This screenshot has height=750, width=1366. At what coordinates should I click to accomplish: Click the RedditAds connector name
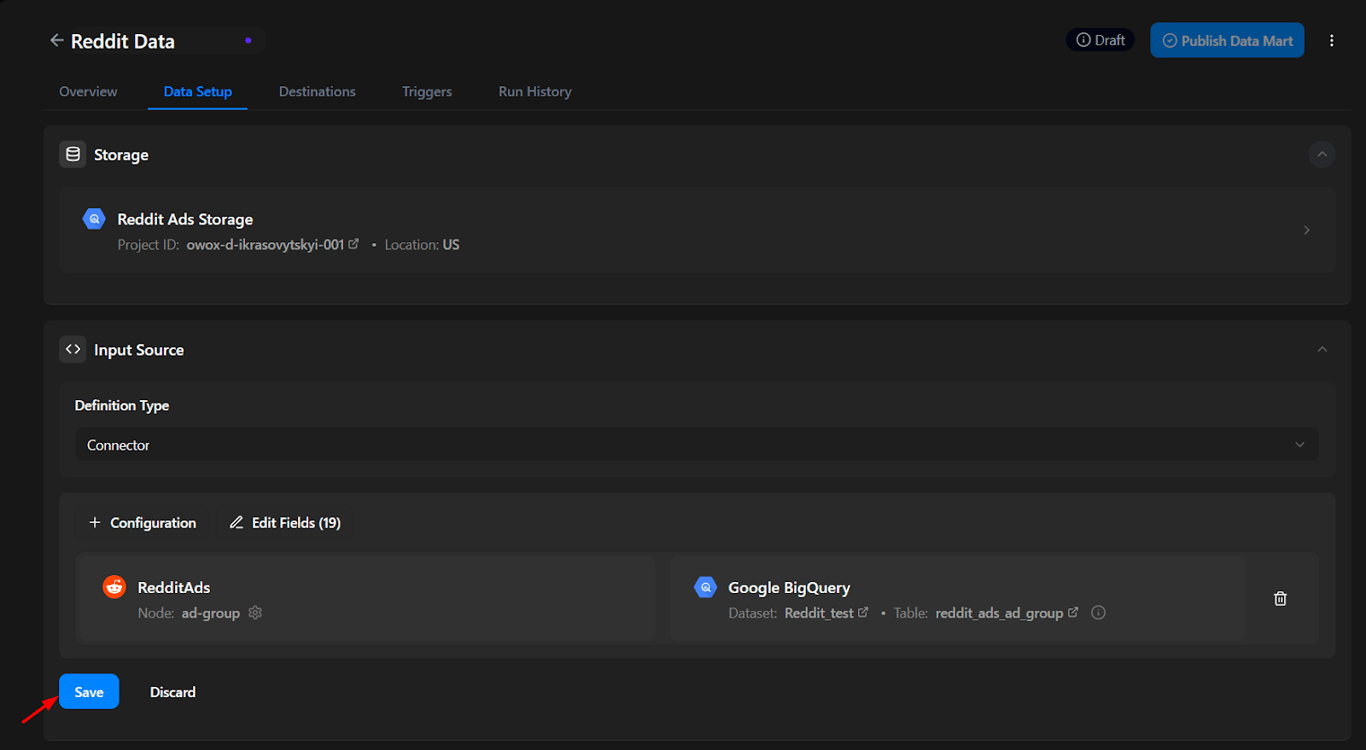tap(174, 588)
